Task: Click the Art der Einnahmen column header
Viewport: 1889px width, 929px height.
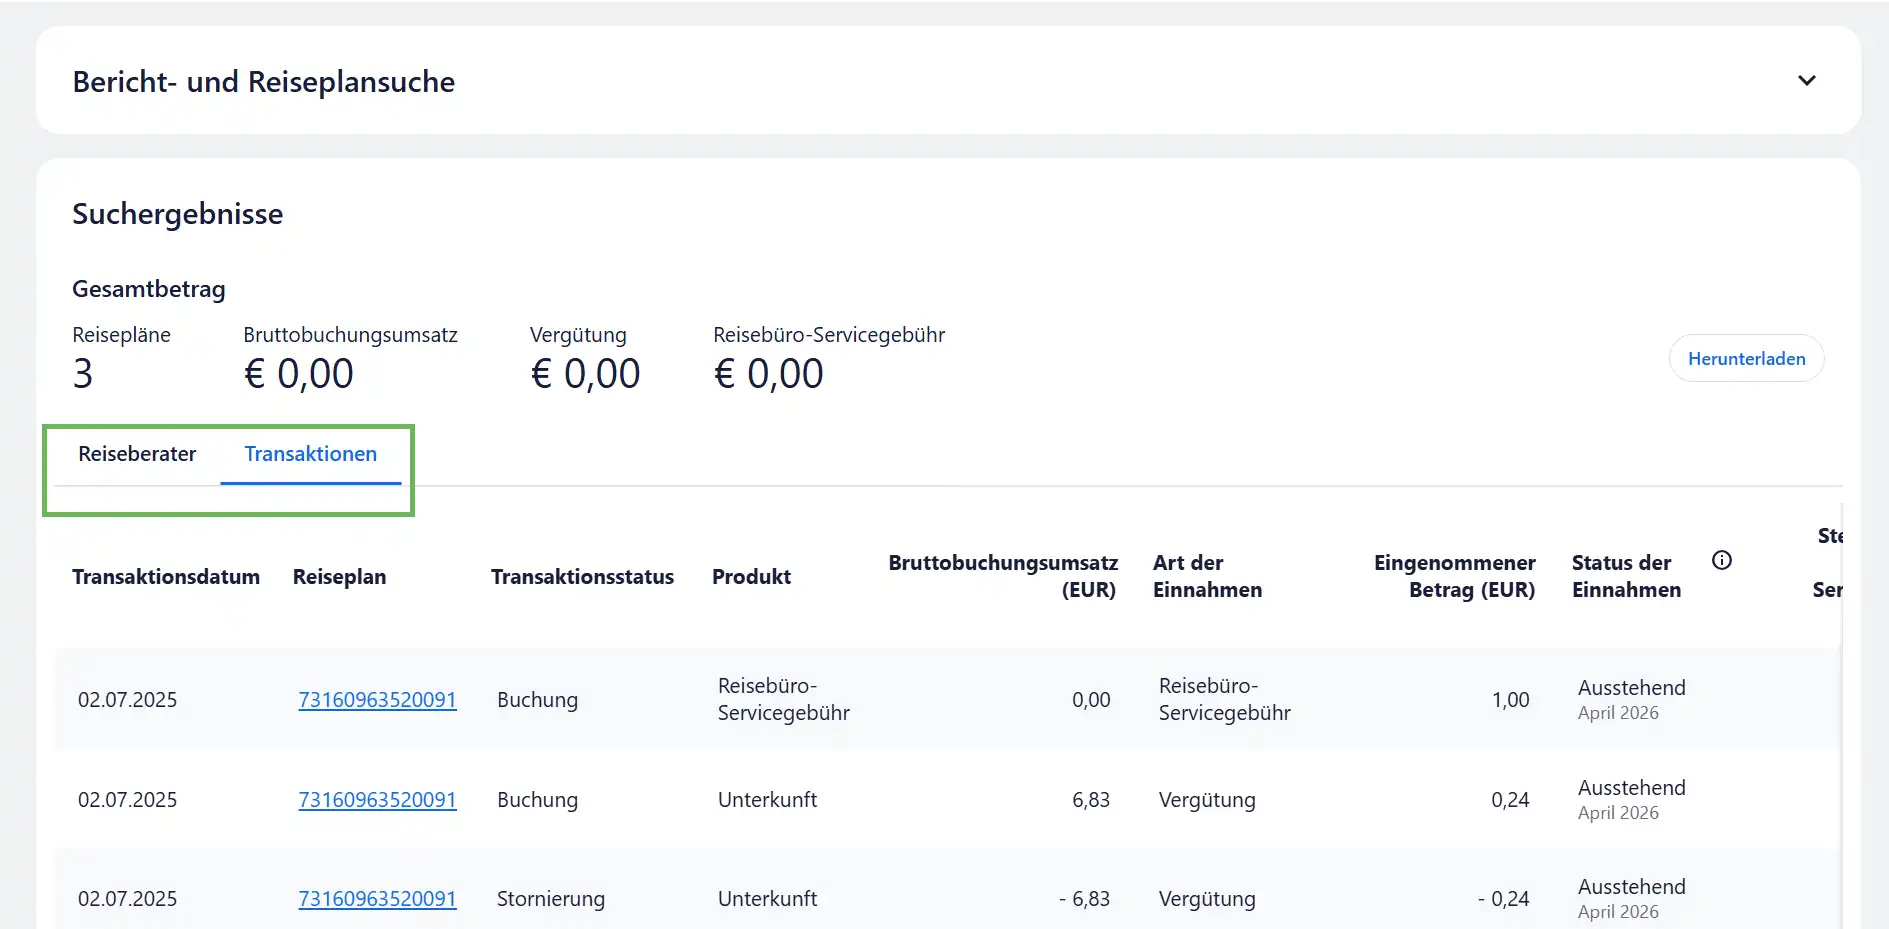Action: 1207,576
